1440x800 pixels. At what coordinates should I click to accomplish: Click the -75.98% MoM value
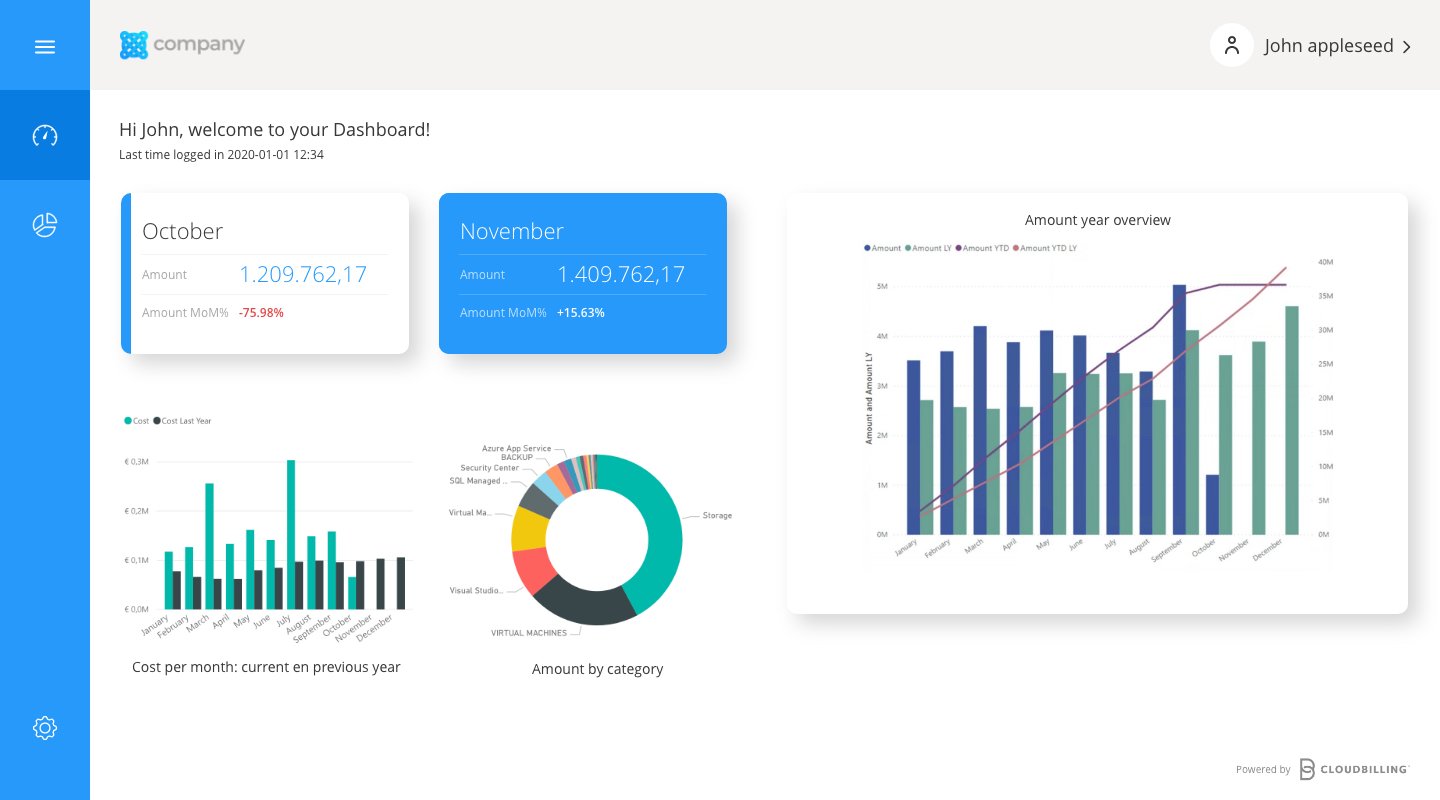[261, 312]
